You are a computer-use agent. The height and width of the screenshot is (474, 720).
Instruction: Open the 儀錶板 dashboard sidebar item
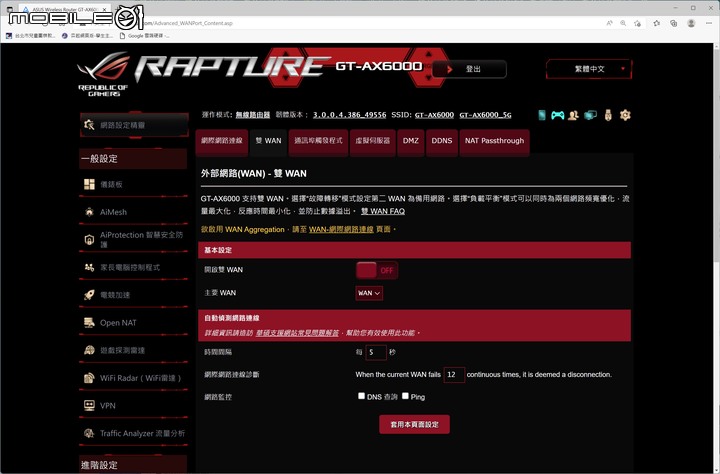coord(133,185)
